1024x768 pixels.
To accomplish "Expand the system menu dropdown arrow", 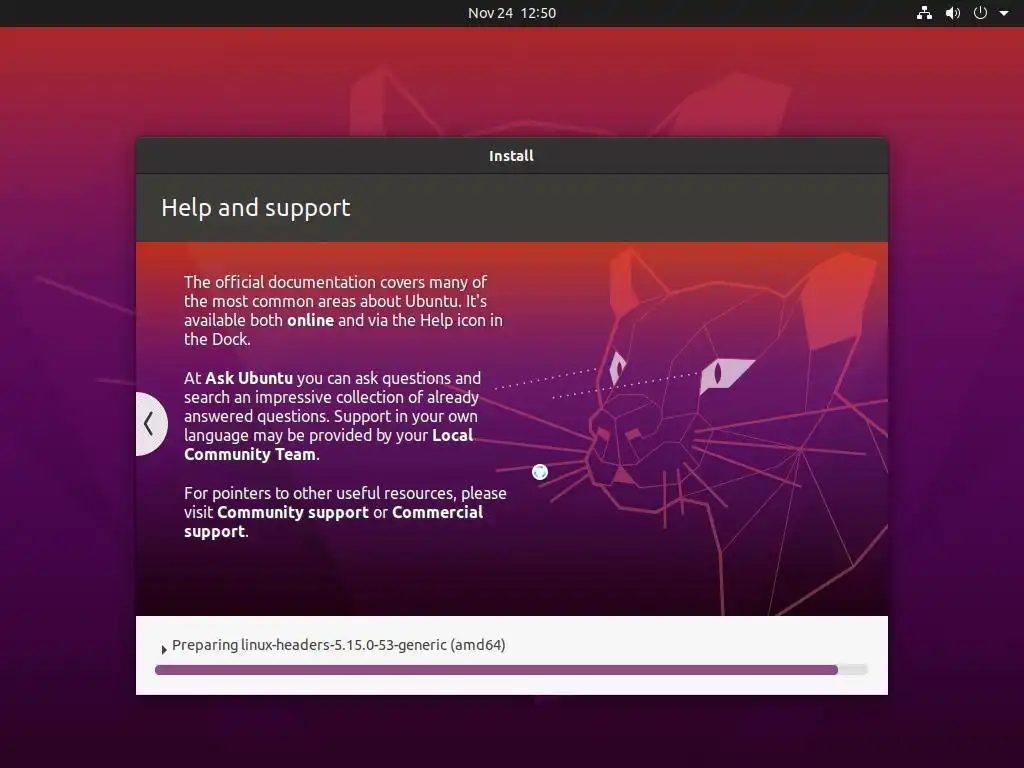I will pos(1004,13).
